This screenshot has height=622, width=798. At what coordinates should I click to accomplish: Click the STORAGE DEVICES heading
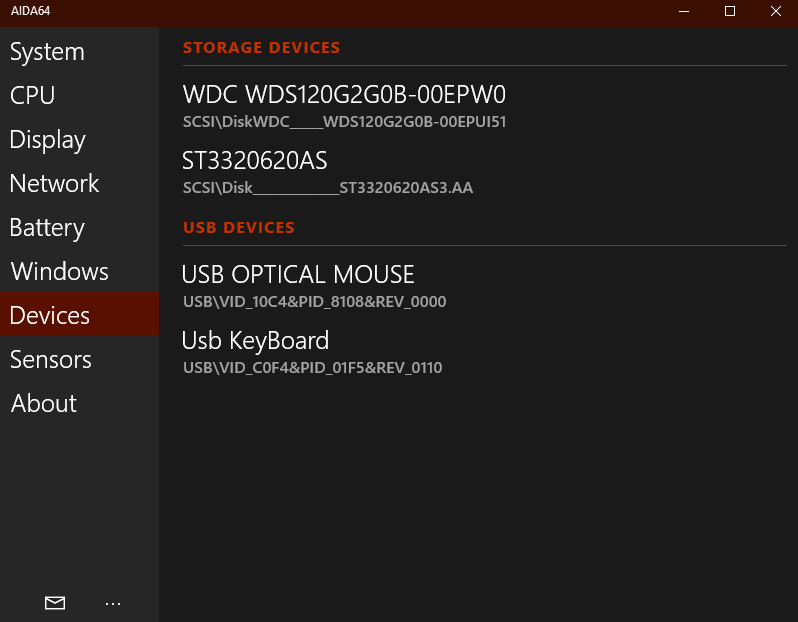[262, 48]
